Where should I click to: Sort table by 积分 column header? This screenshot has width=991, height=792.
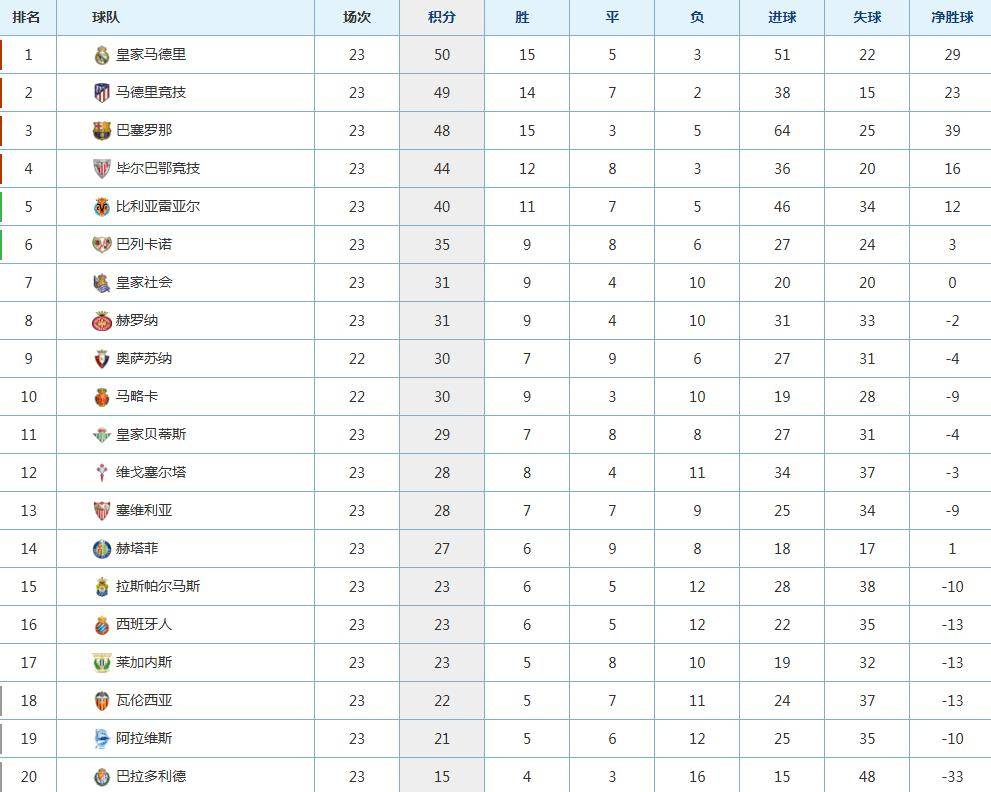click(x=442, y=18)
